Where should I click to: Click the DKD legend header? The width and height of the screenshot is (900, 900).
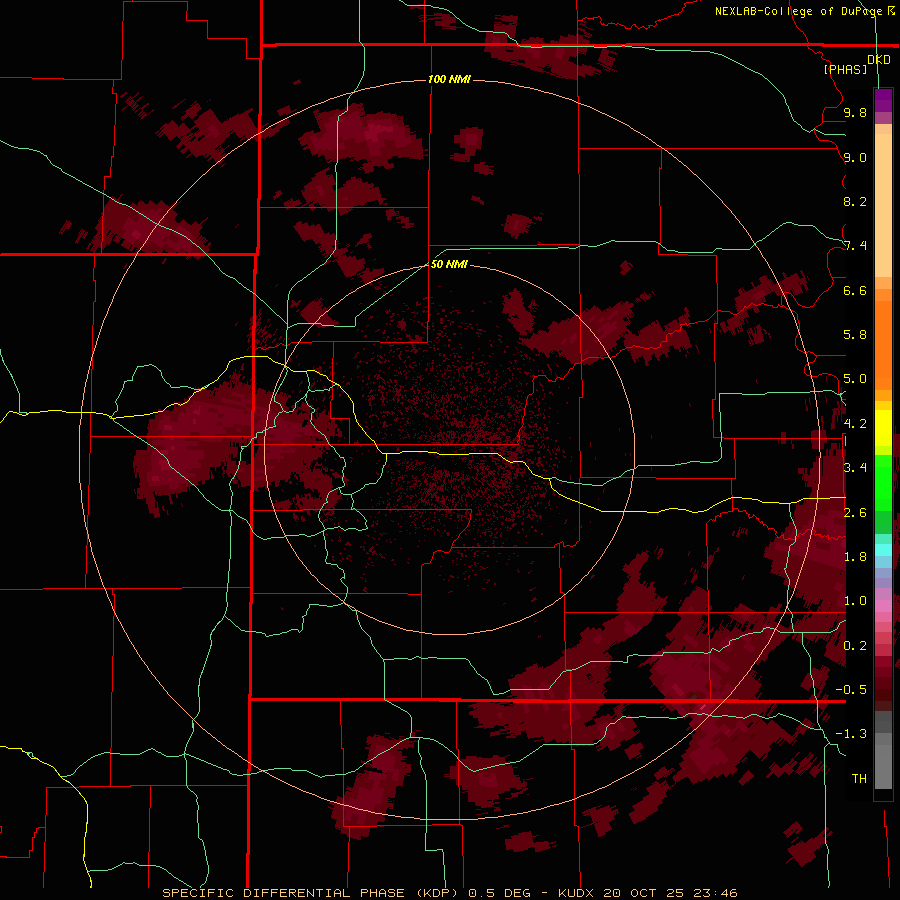pyautogui.click(x=878, y=59)
